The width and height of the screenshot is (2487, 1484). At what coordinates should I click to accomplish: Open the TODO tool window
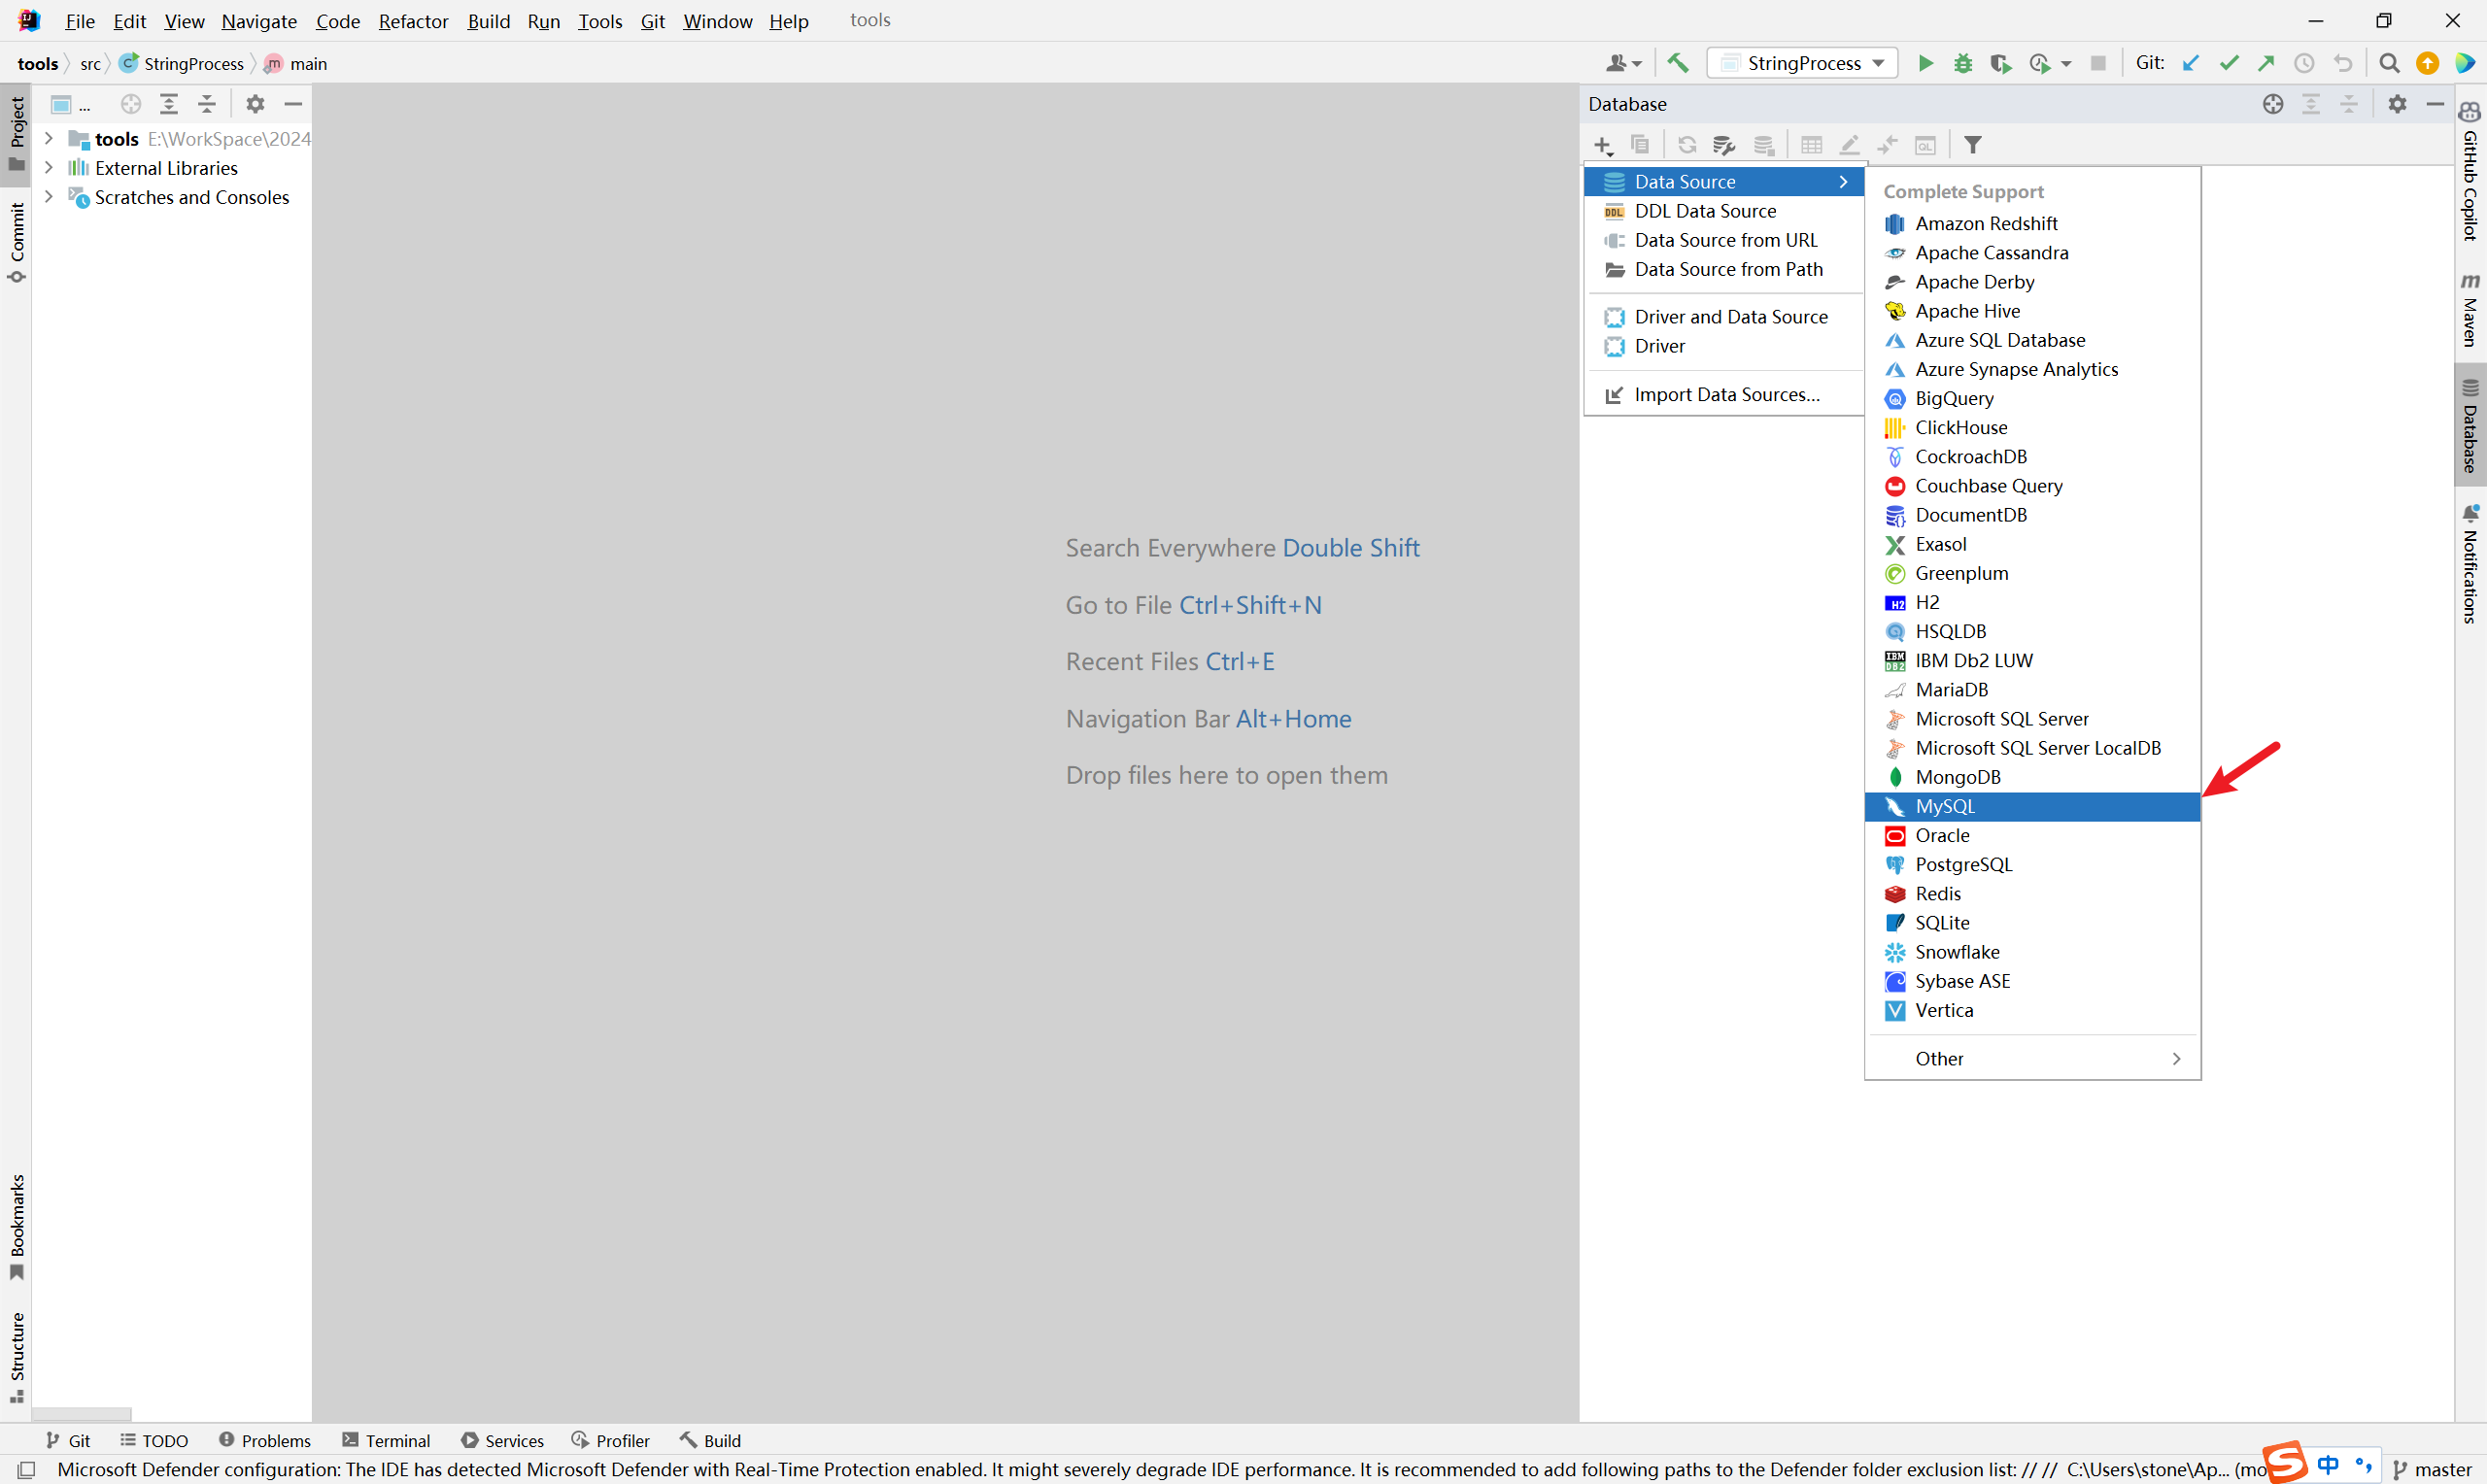point(155,1440)
